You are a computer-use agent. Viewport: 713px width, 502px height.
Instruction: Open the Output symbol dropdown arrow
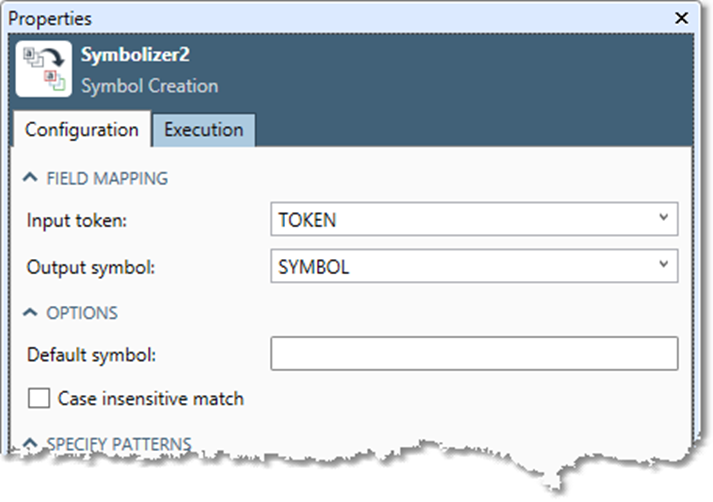coord(663,266)
